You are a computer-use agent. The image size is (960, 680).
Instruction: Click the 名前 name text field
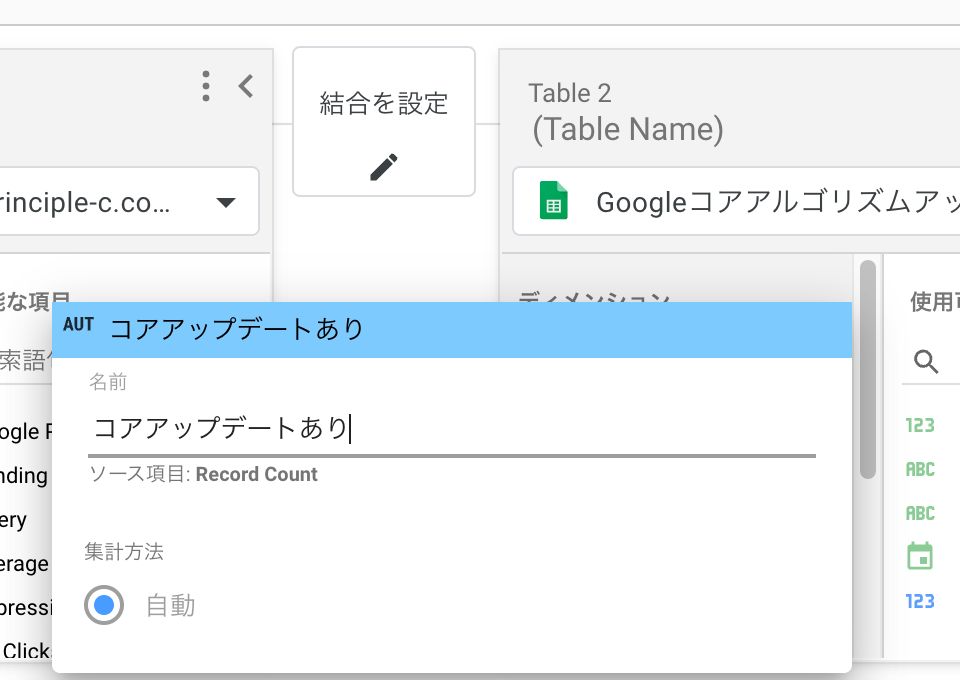tap(450, 429)
